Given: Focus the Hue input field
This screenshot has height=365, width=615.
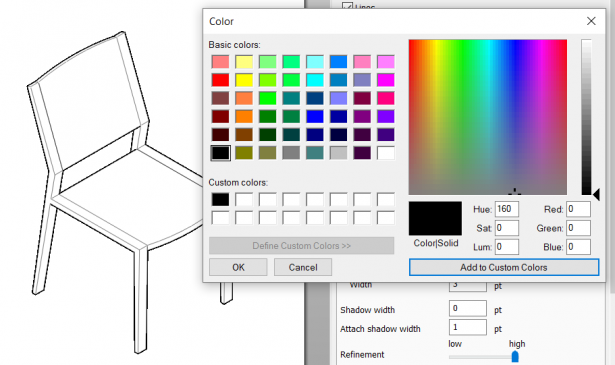Looking at the screenshot, I should pyautogui.click(x=507, y=209).
